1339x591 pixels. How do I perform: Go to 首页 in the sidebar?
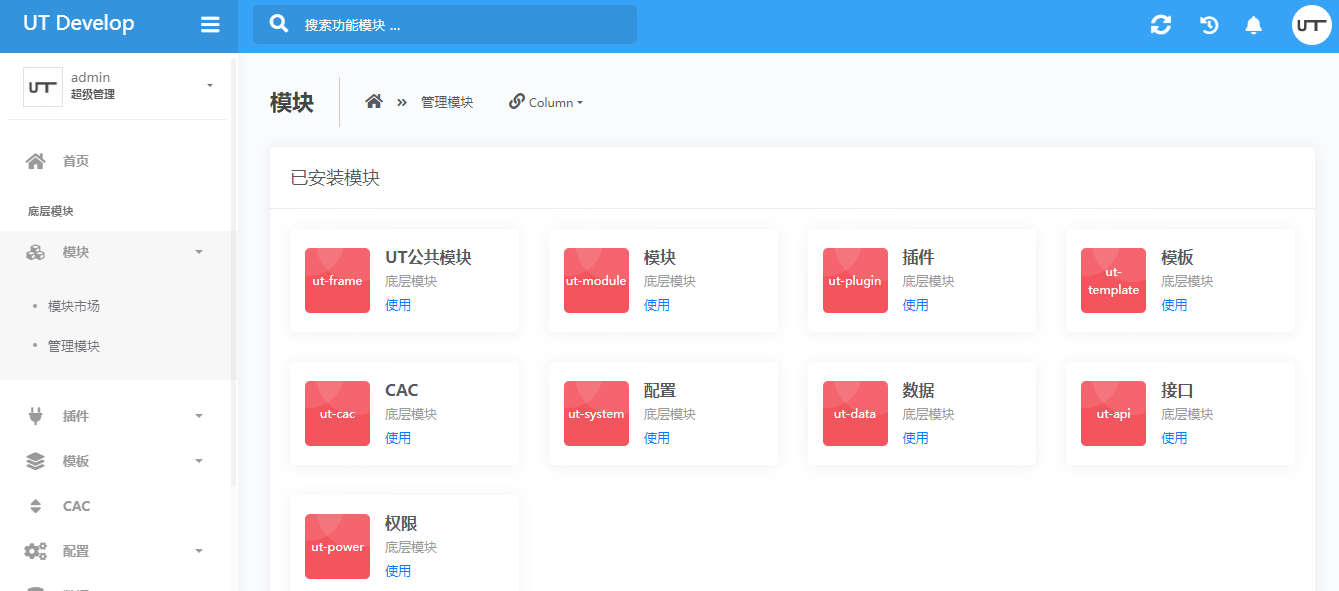pos(76,161)
